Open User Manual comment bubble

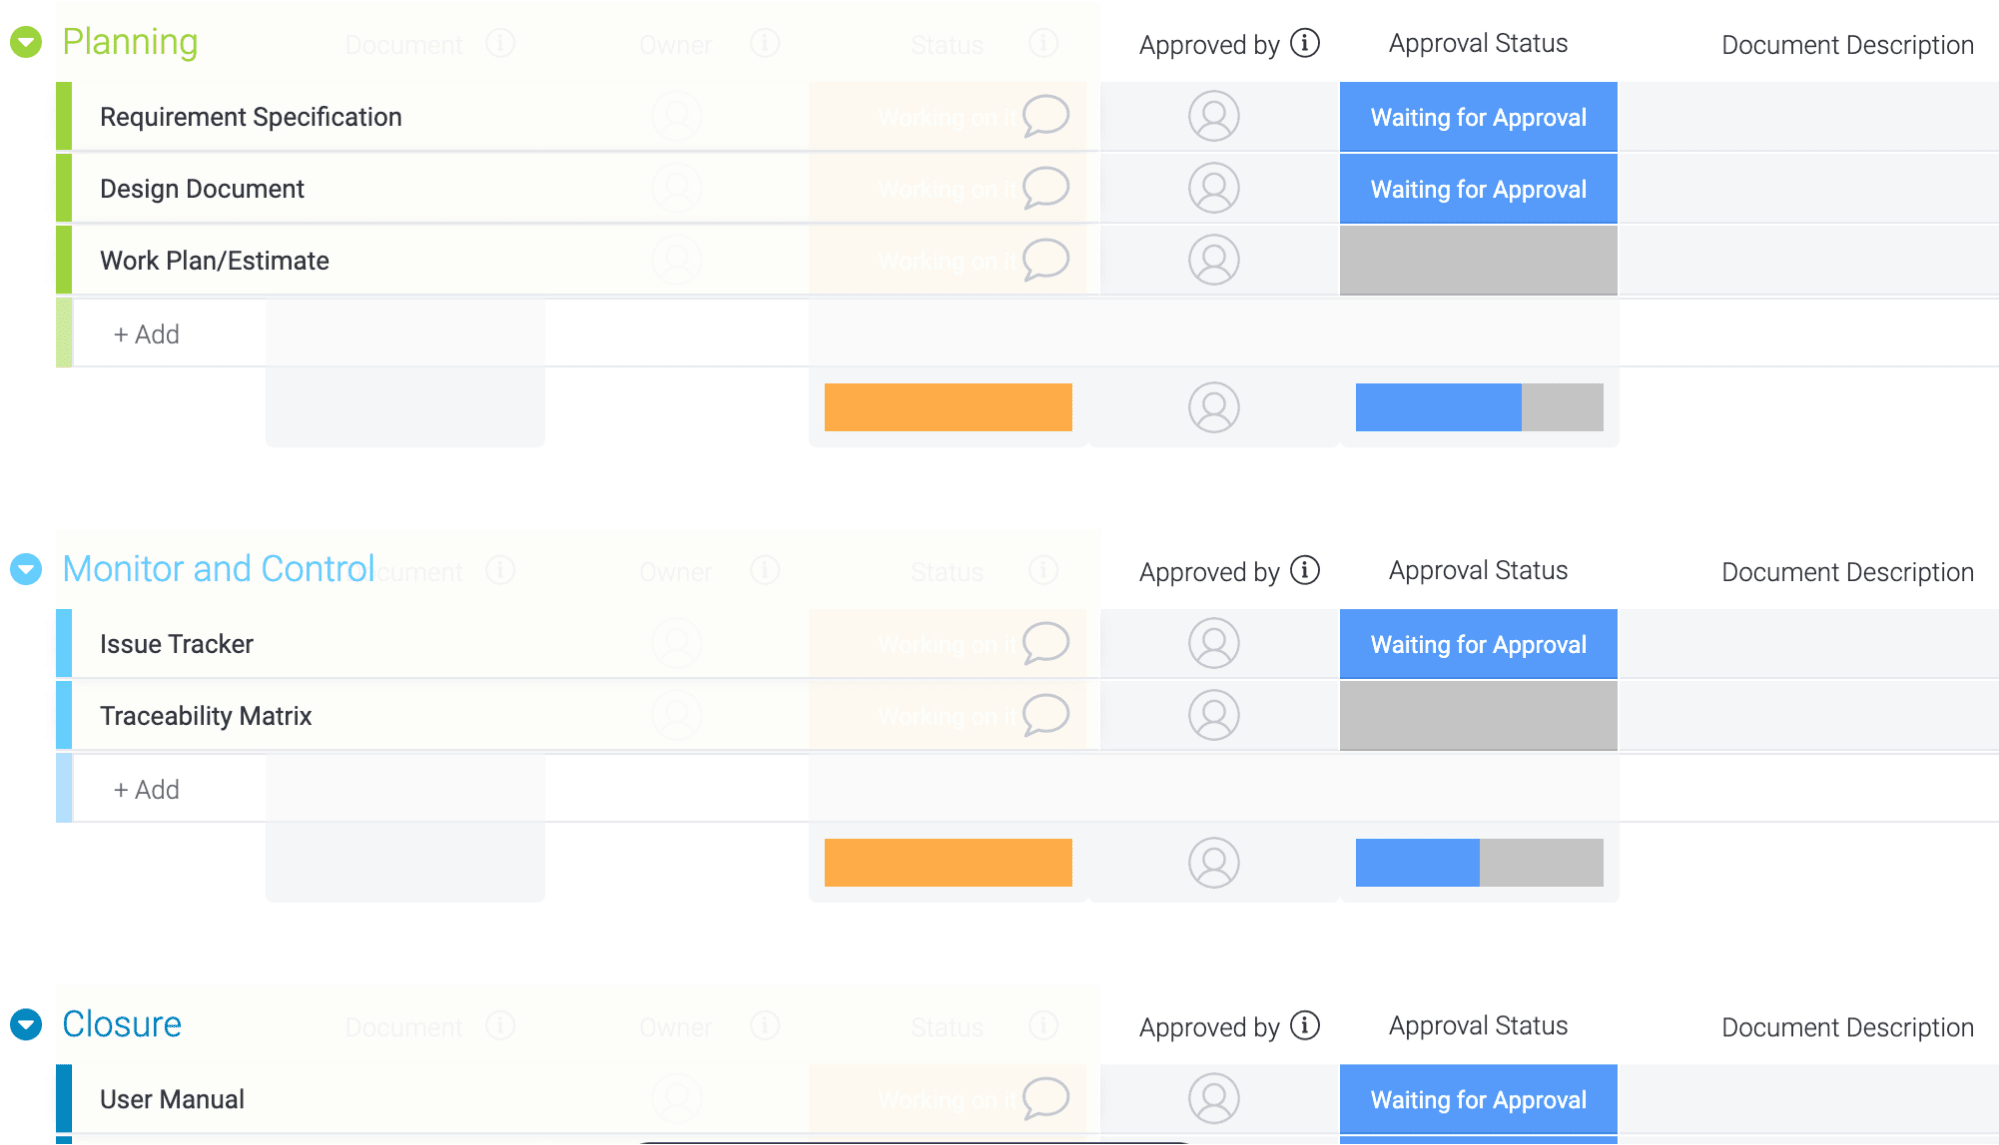[x=1046, y=1098]
